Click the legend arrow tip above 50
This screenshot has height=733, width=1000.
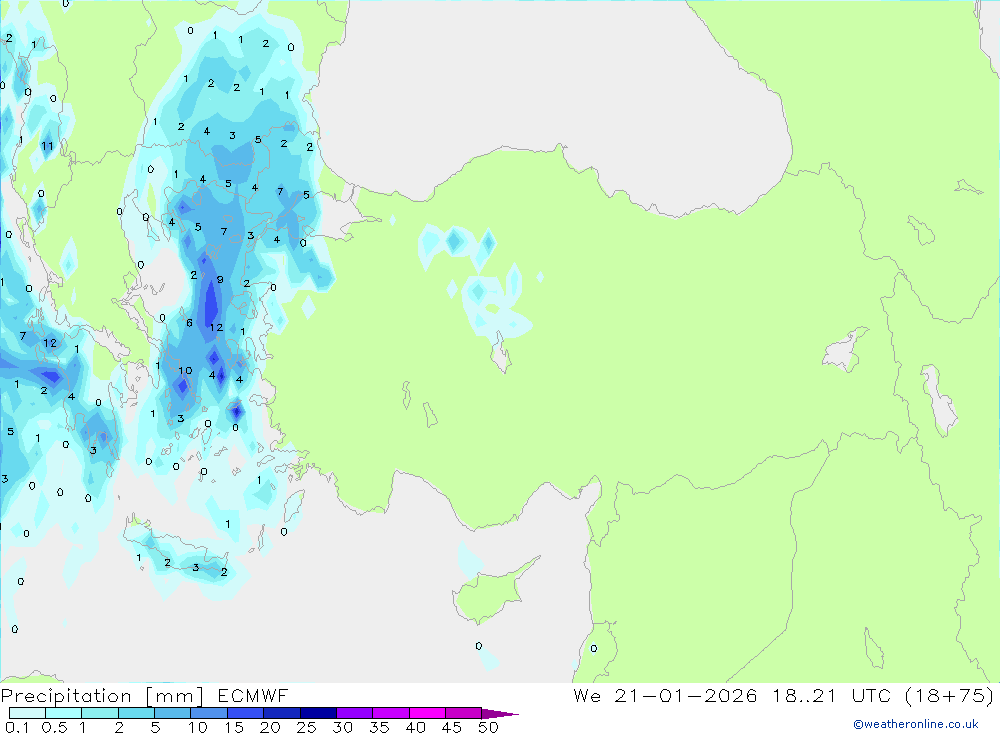500,713
